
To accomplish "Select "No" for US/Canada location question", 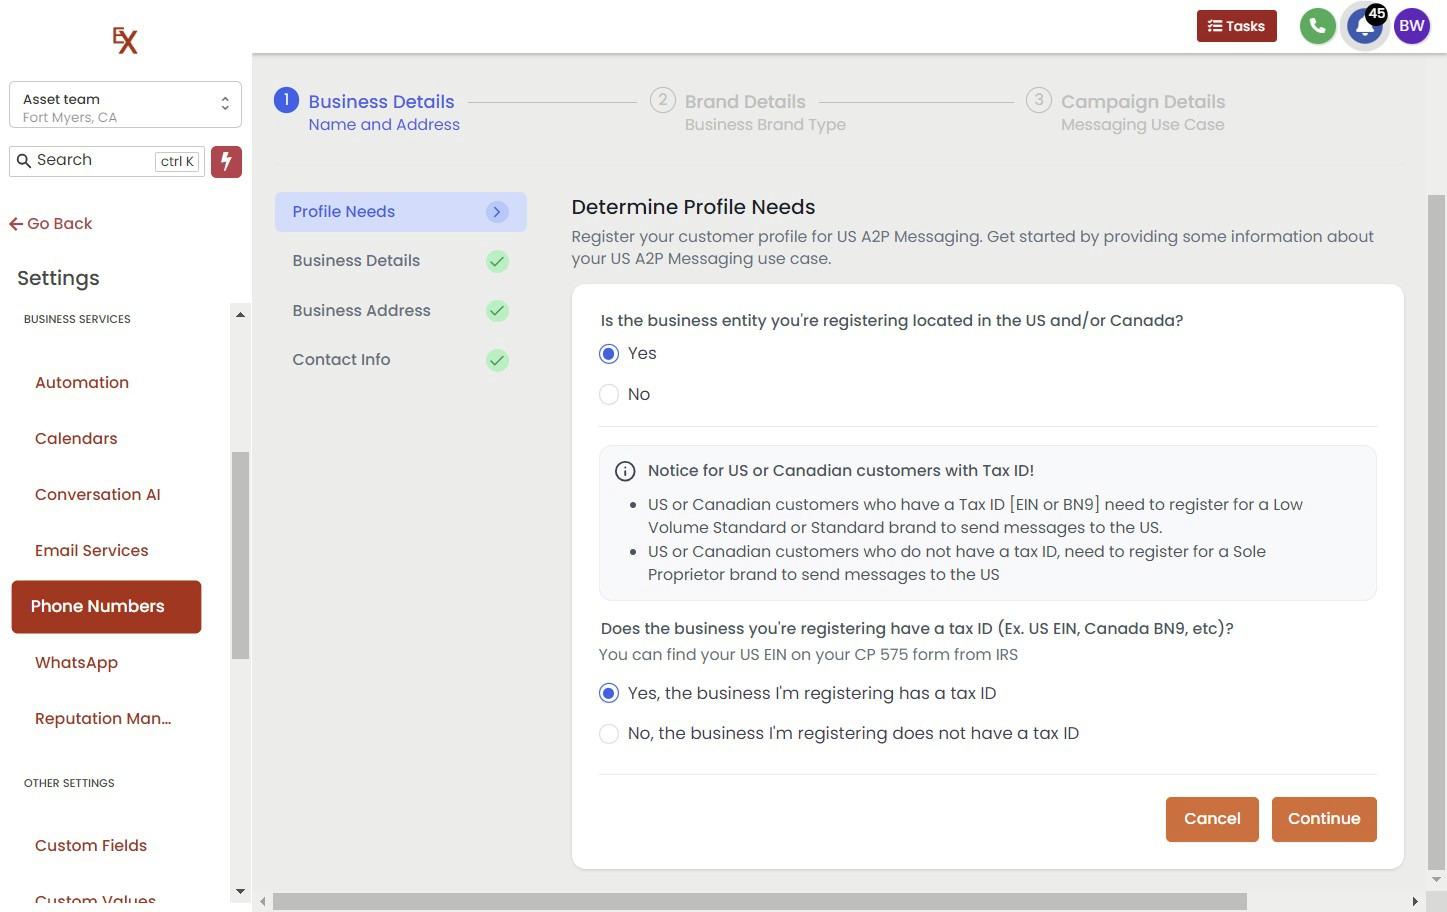I will [609, 395].
